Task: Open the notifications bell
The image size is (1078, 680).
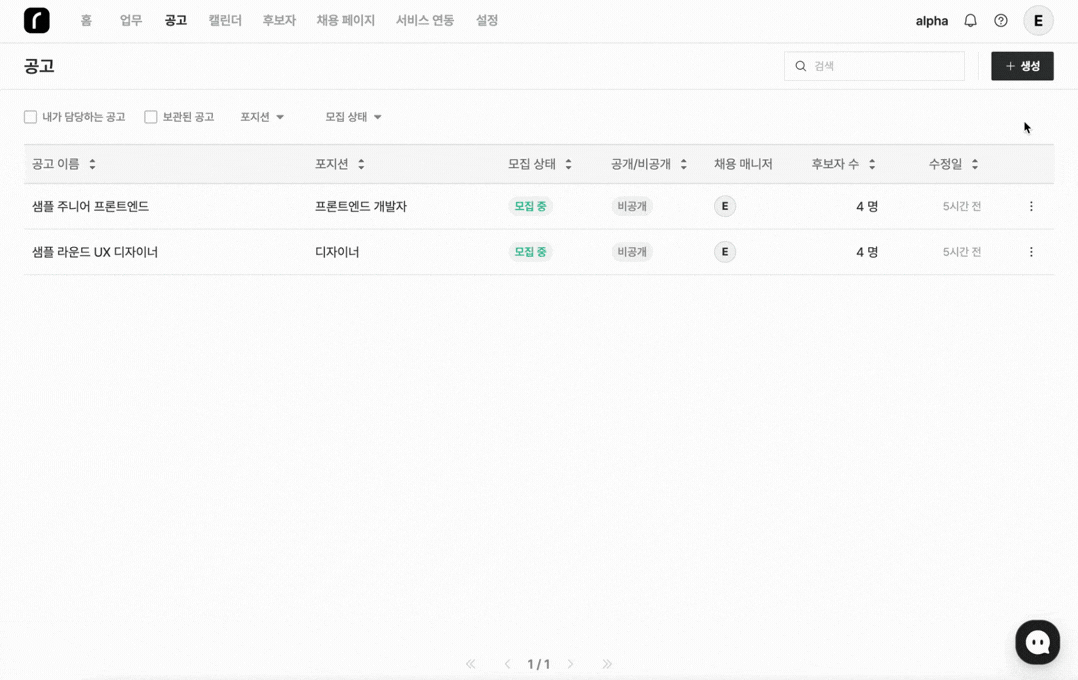Action: coord(970,21)
